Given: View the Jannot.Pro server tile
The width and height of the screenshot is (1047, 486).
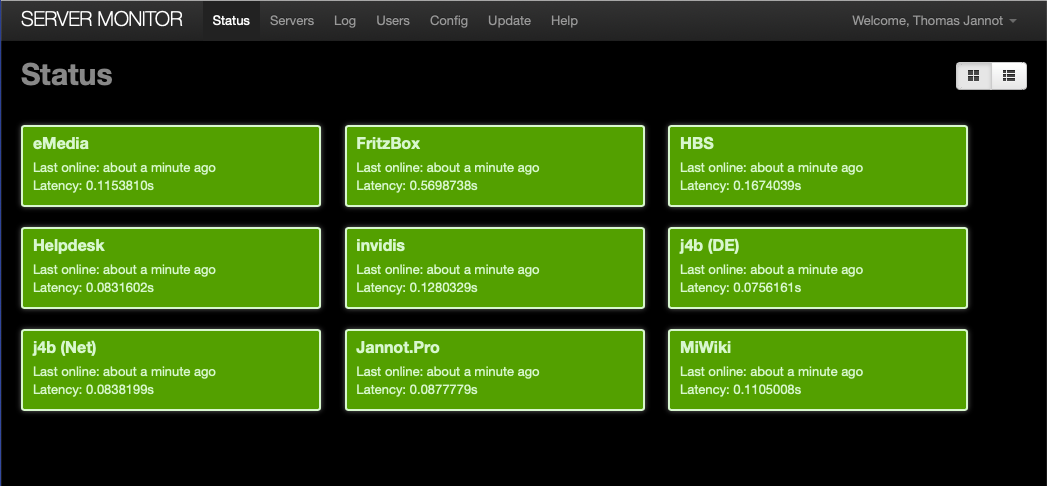Looking at the screenshot, I should point(494,370).
